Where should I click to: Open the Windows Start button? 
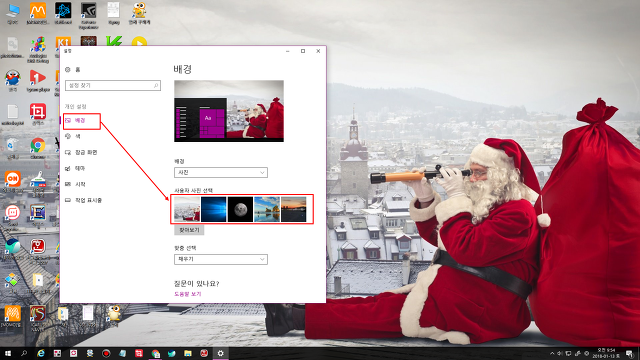click(8, 353)
